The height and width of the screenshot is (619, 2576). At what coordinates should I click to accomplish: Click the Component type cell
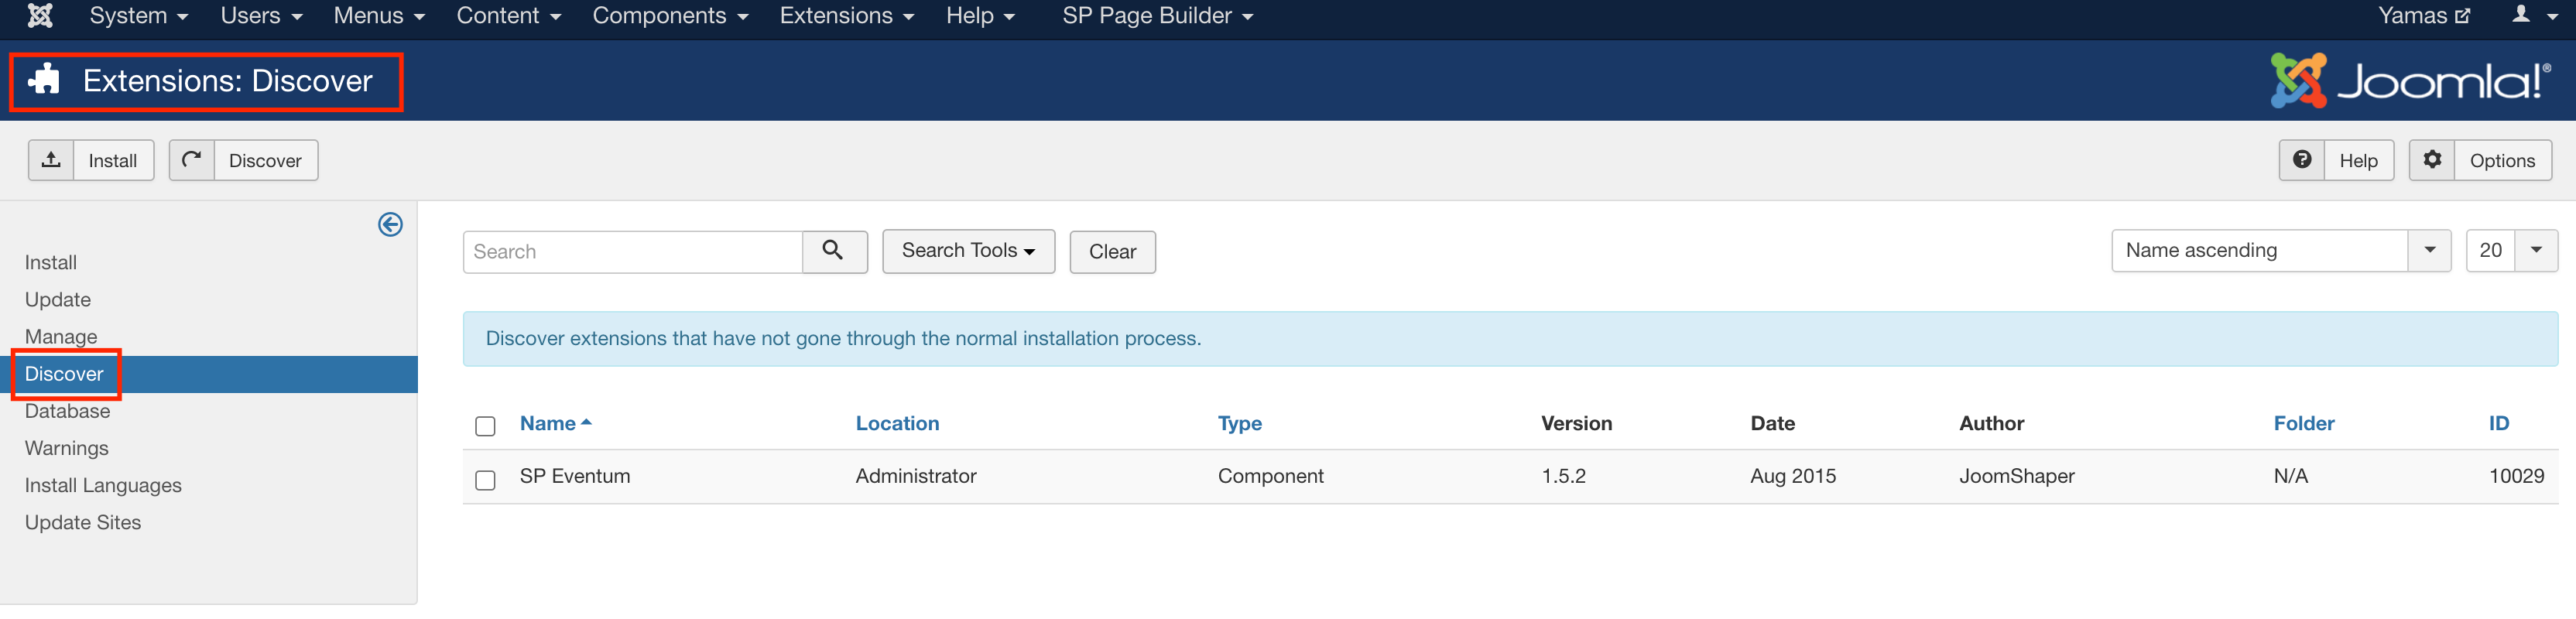pos(1270,476)
